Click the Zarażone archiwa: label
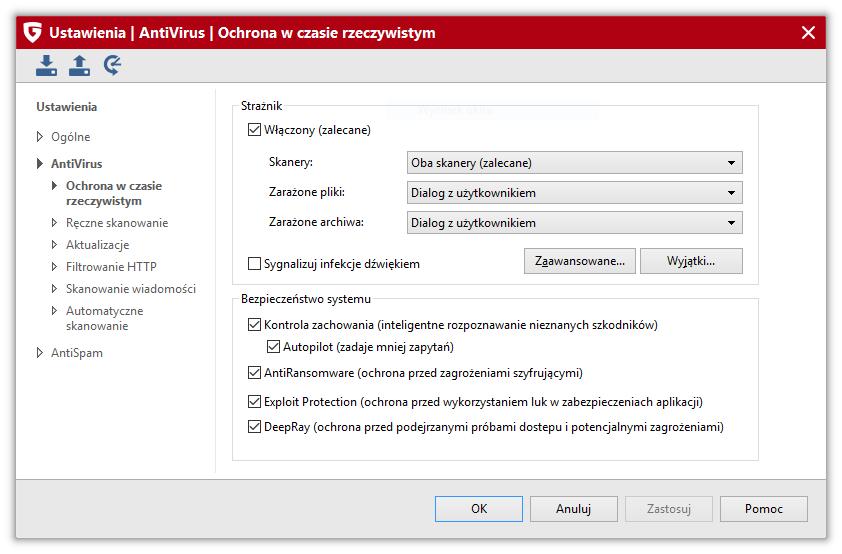The width and height of the screenshot is (842, 554). pos(316,222)
